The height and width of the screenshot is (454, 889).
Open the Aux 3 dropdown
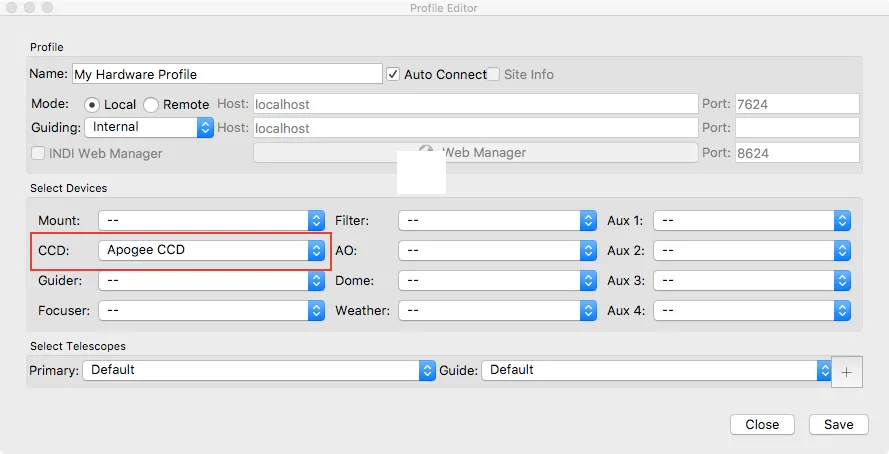coord(752,281)
